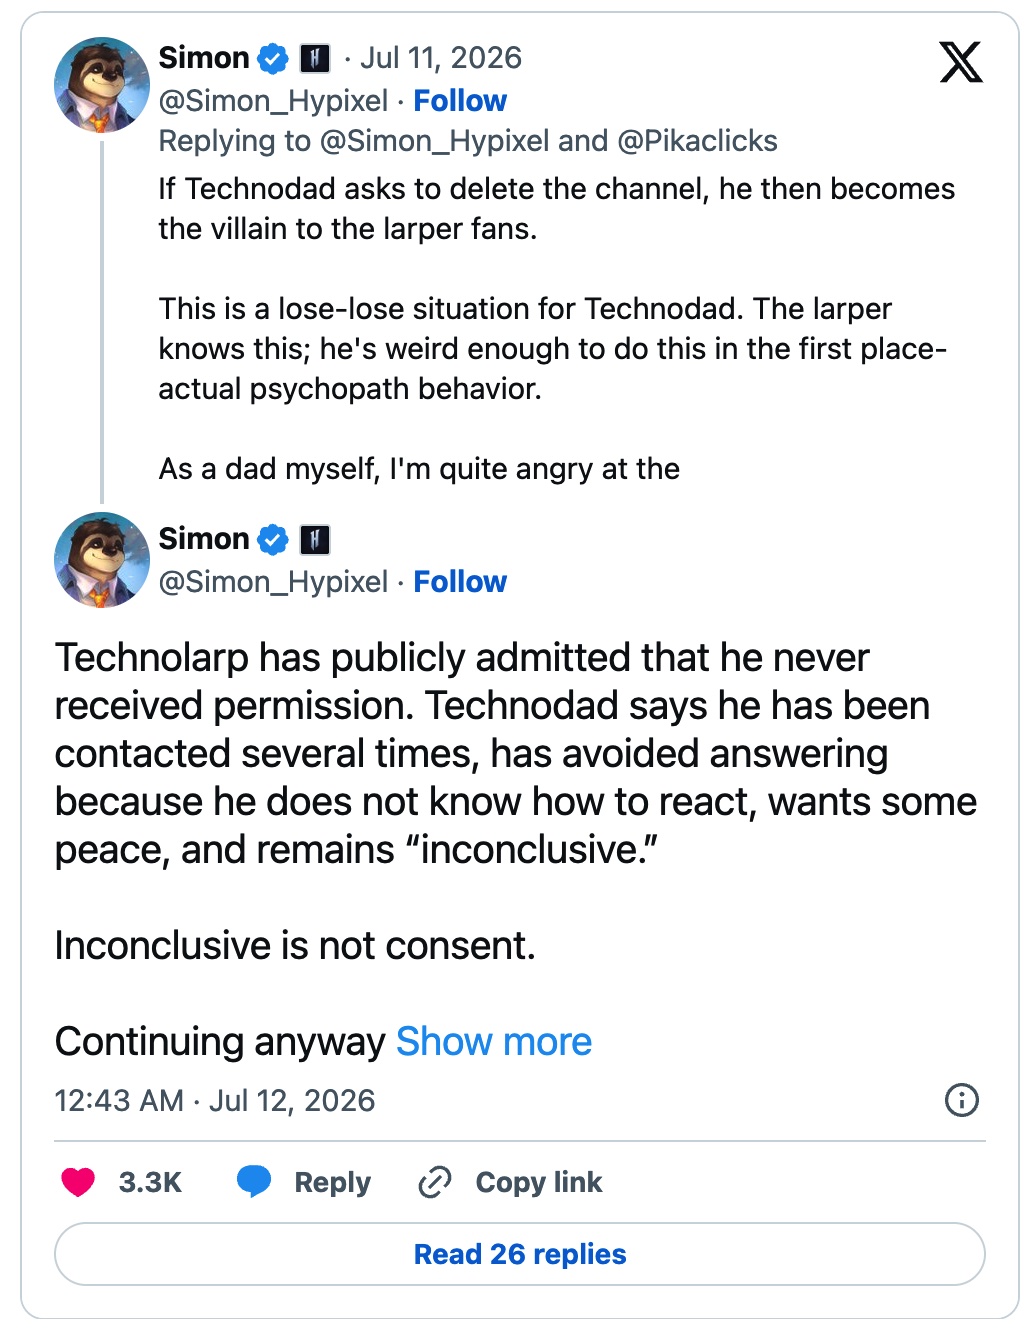The width and height of the screenshot is (1034, 1340).
Task: Open the info circle icon beside timestamp
Action: [x=962, y=1100]
